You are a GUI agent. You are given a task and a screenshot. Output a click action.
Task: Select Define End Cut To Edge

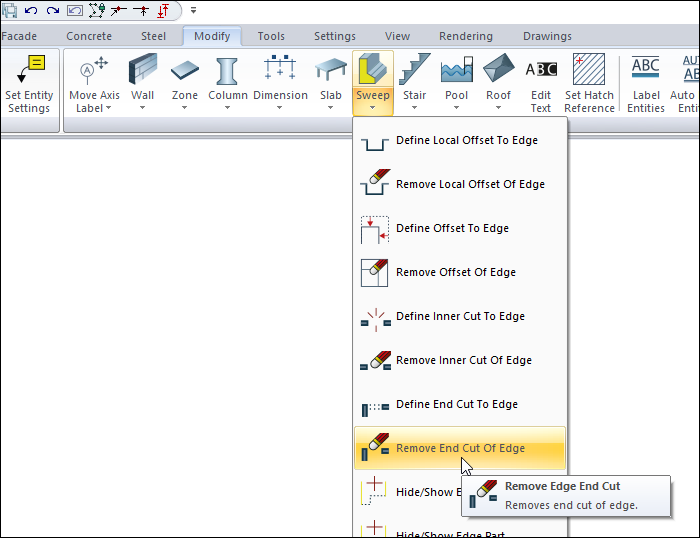(456, 405)
